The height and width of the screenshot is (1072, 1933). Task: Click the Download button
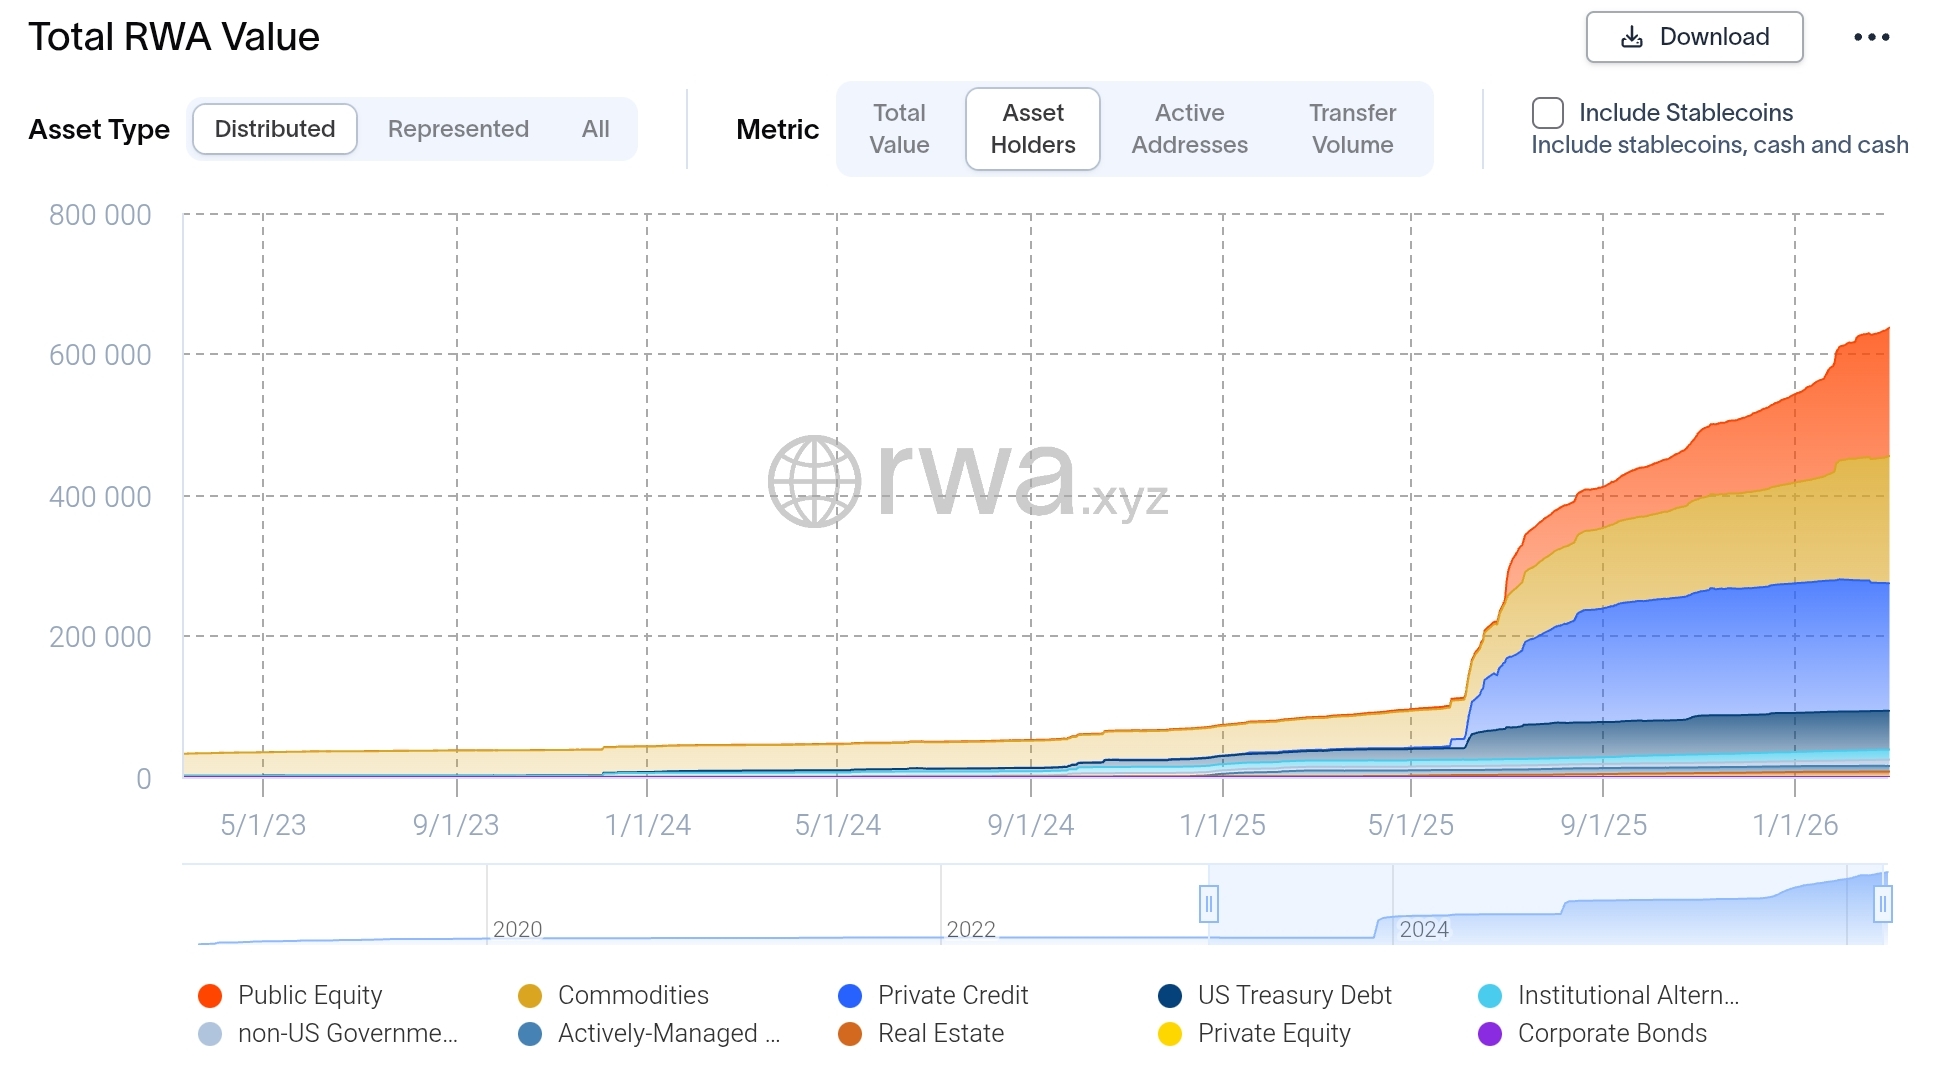[x=1694, y=37]
